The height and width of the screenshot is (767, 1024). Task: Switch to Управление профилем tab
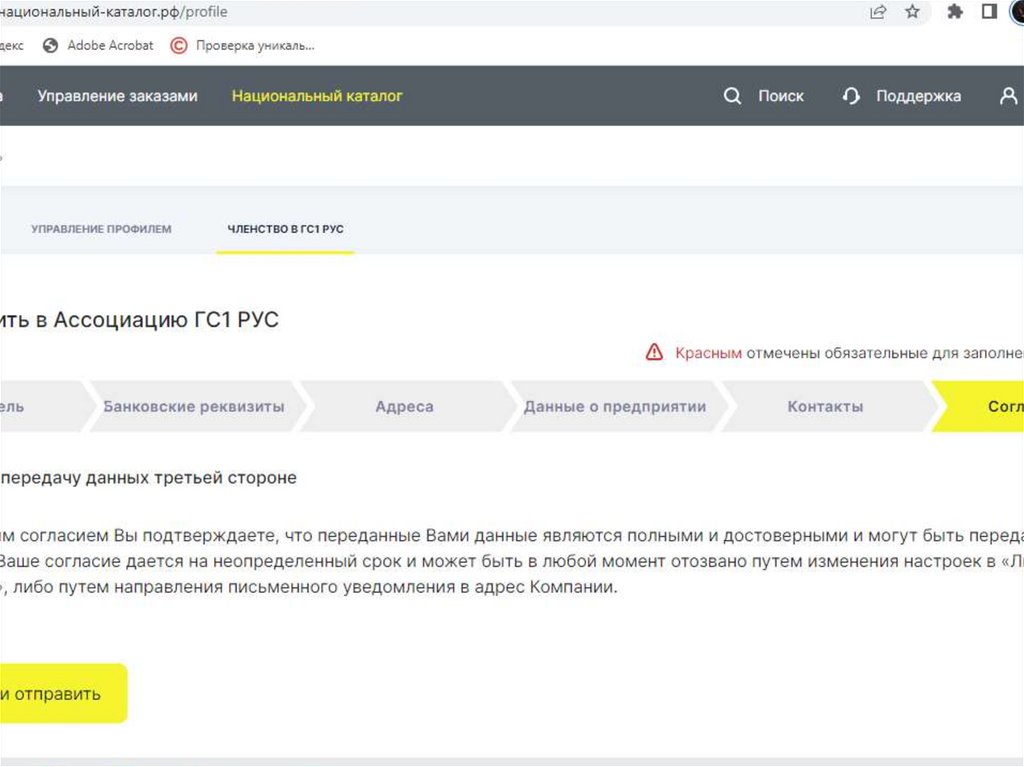pyautogui.click(x=101, y=229)
